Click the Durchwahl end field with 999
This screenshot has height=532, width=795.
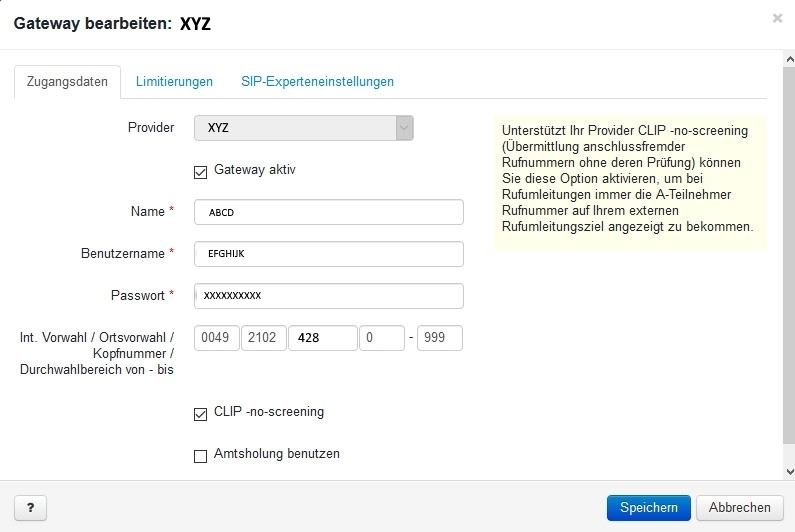(x=440, y=338)
